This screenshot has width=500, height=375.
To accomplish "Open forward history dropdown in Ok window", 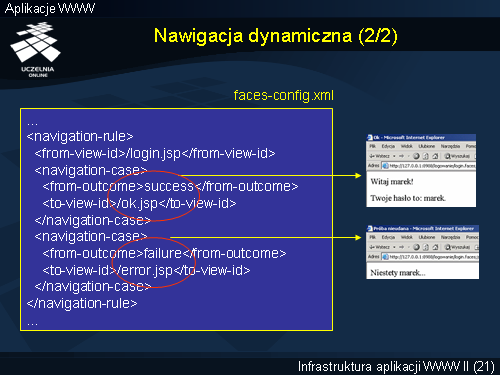I will coord(408,156).
